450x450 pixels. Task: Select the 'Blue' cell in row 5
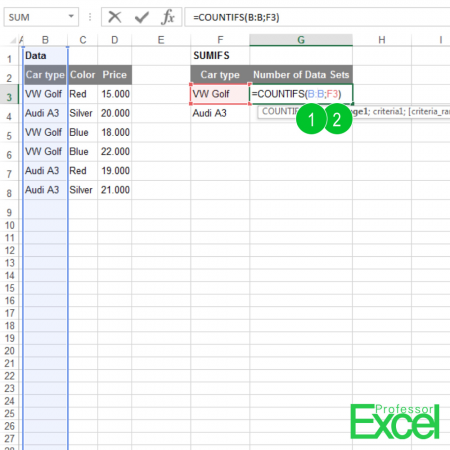(83, 132)
